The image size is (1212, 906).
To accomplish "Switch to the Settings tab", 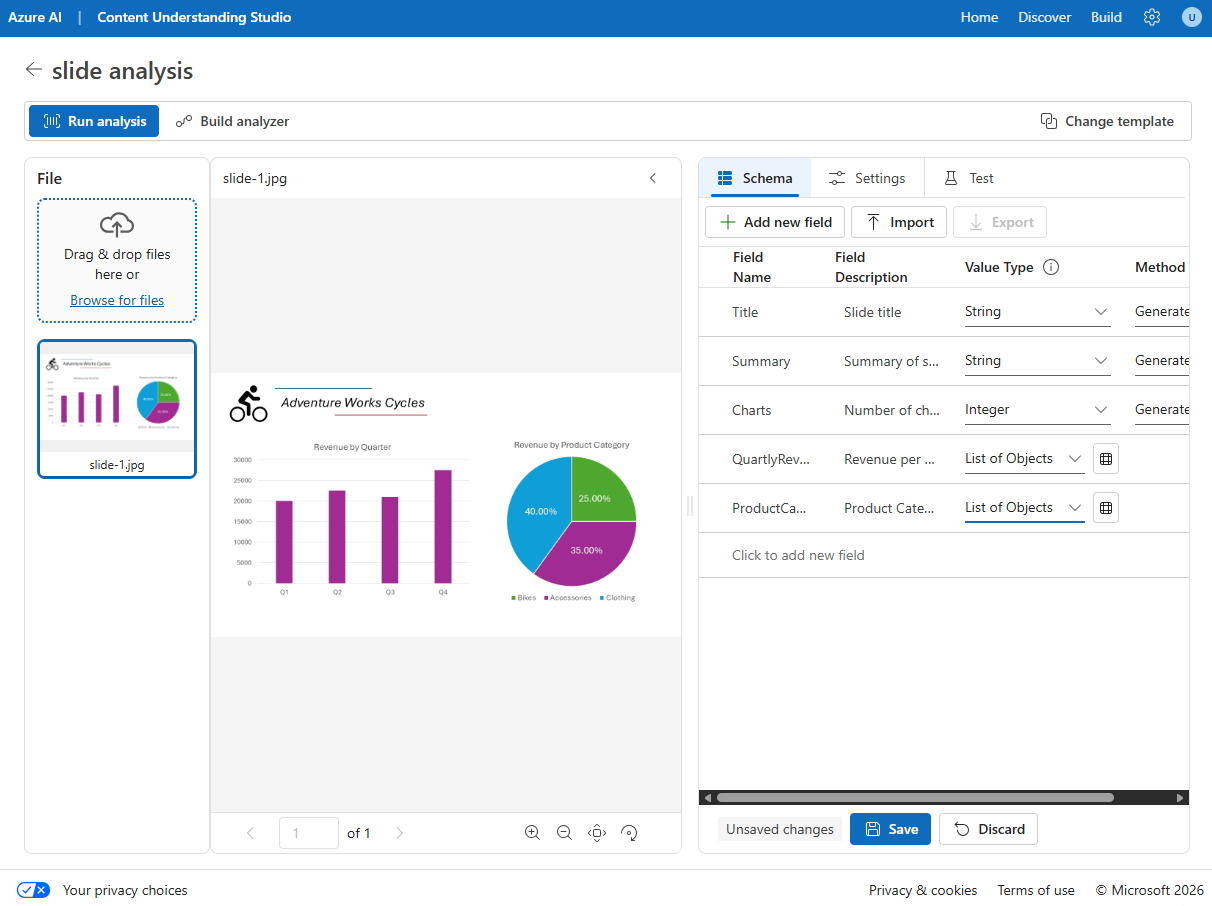I will (866, 177).
